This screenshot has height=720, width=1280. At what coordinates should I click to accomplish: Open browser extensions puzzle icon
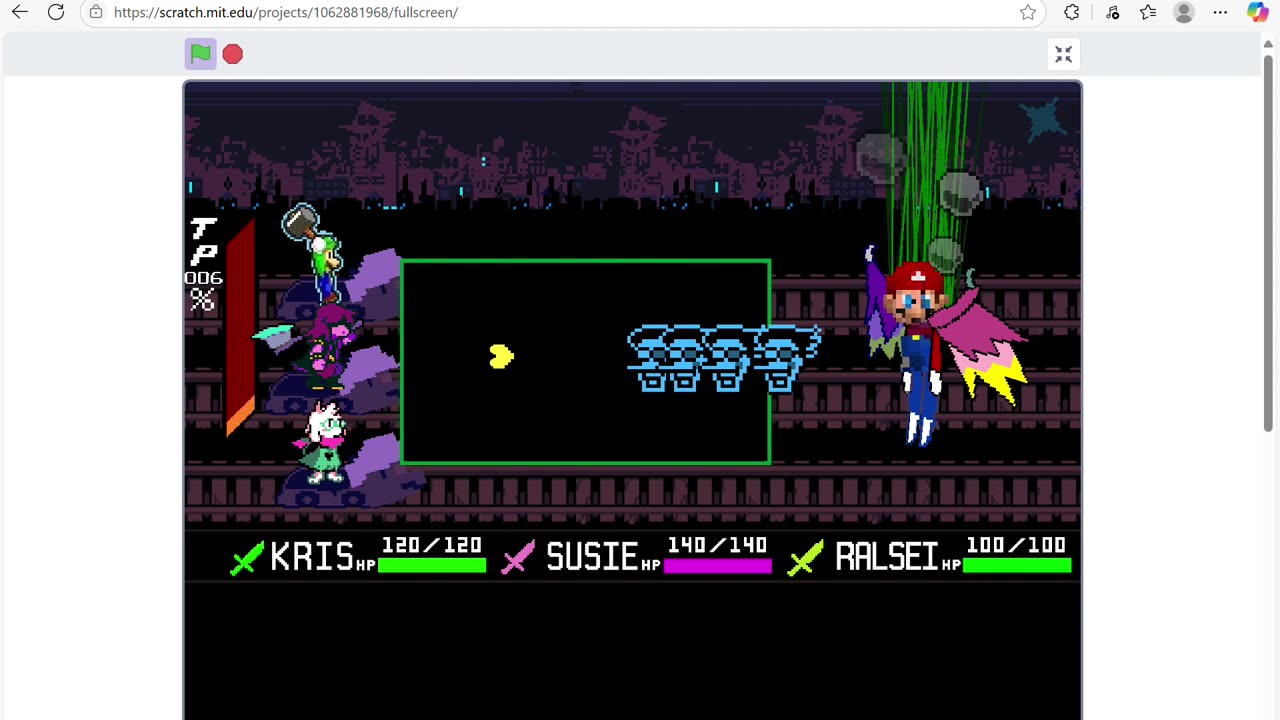click(x=1072, y=12)
